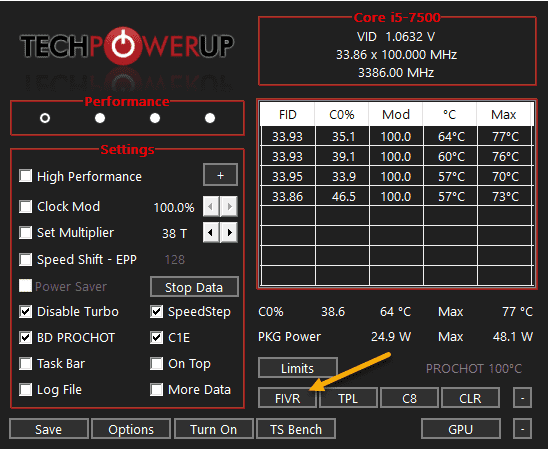Select the first Performance profile radio button
Viewport: 548px width, 449px height.
click(45, 118)
